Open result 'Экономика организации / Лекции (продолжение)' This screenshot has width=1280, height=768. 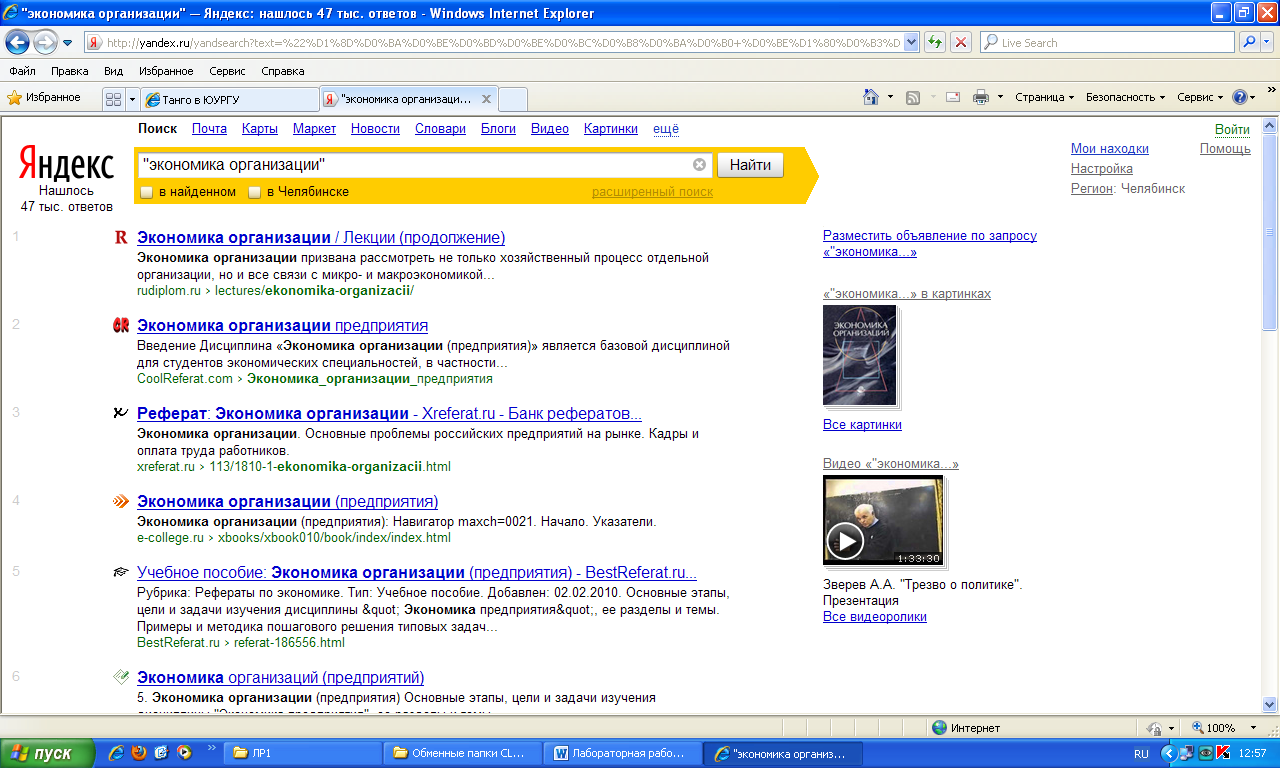(x=321, y=238)
